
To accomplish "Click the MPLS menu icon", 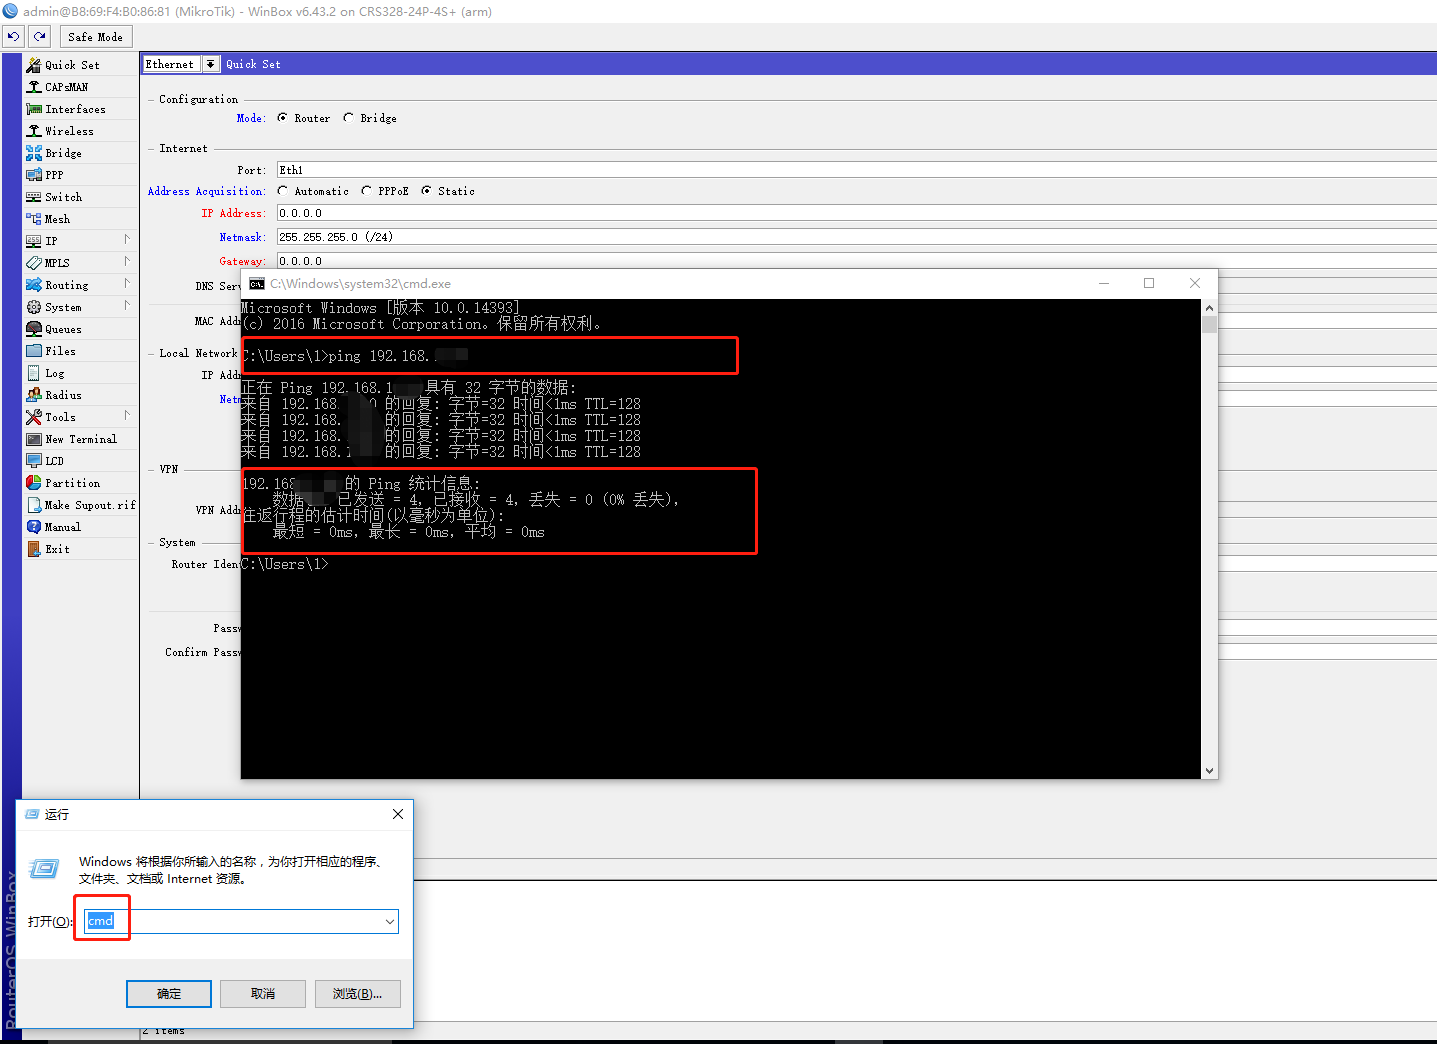I will tap(34, 263).
